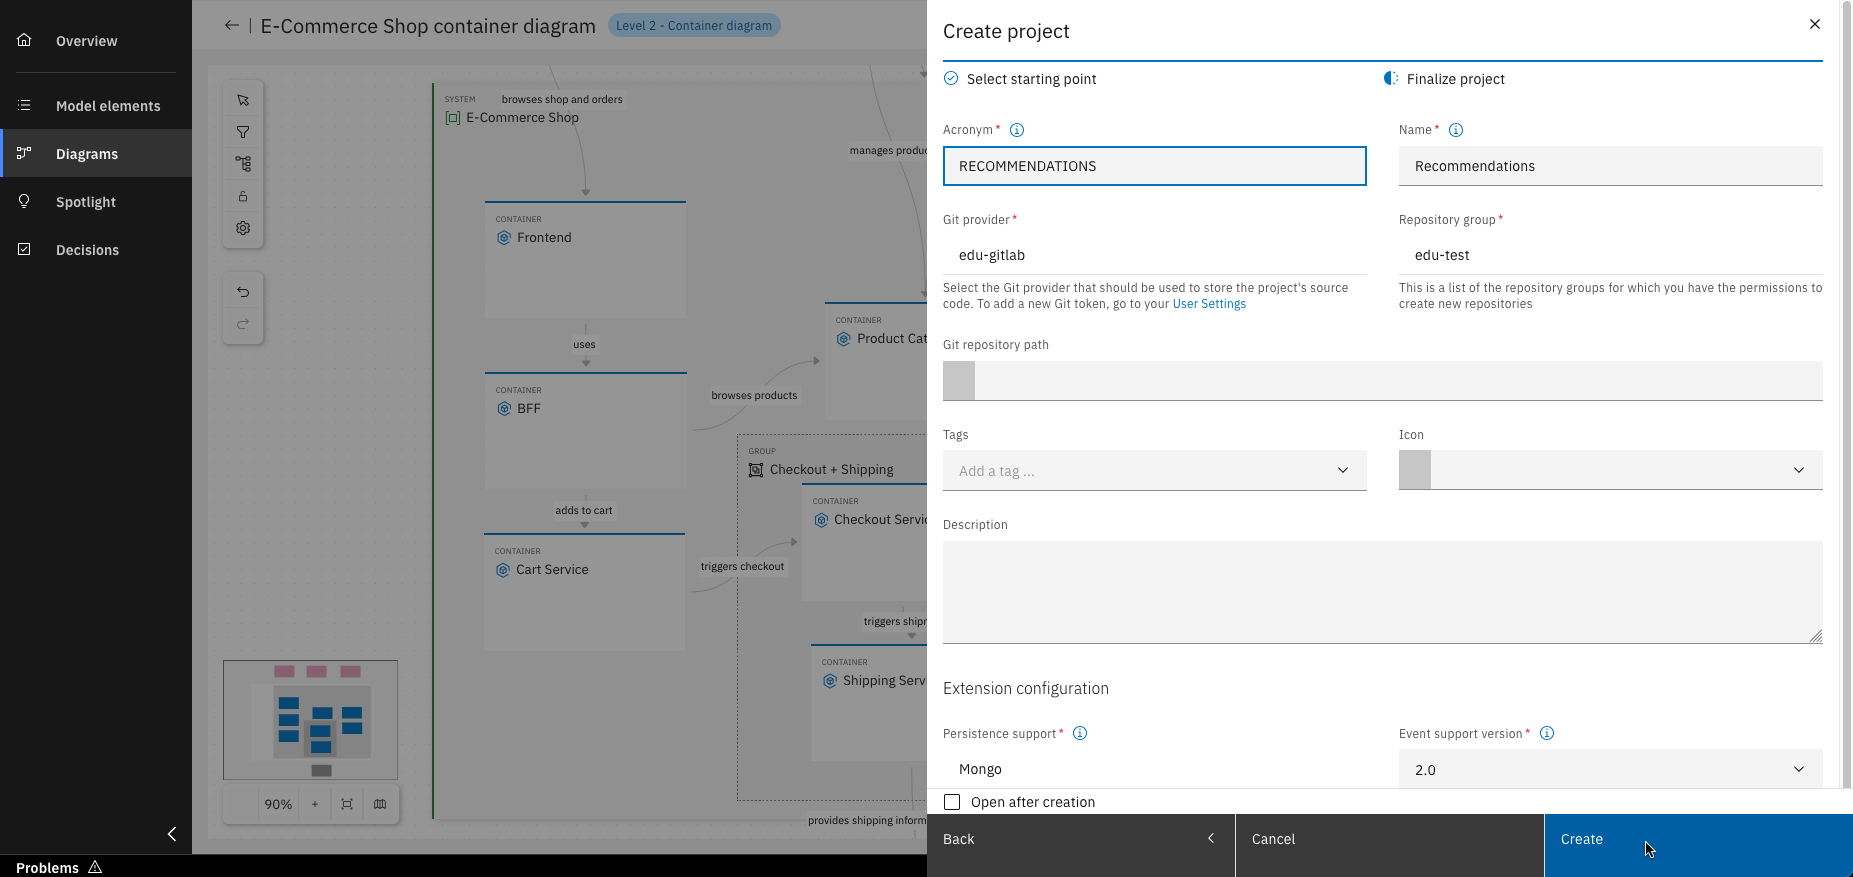Click the Level 2 - Container diagram badge
The image size is (1853, 877).
pos(694,26)
